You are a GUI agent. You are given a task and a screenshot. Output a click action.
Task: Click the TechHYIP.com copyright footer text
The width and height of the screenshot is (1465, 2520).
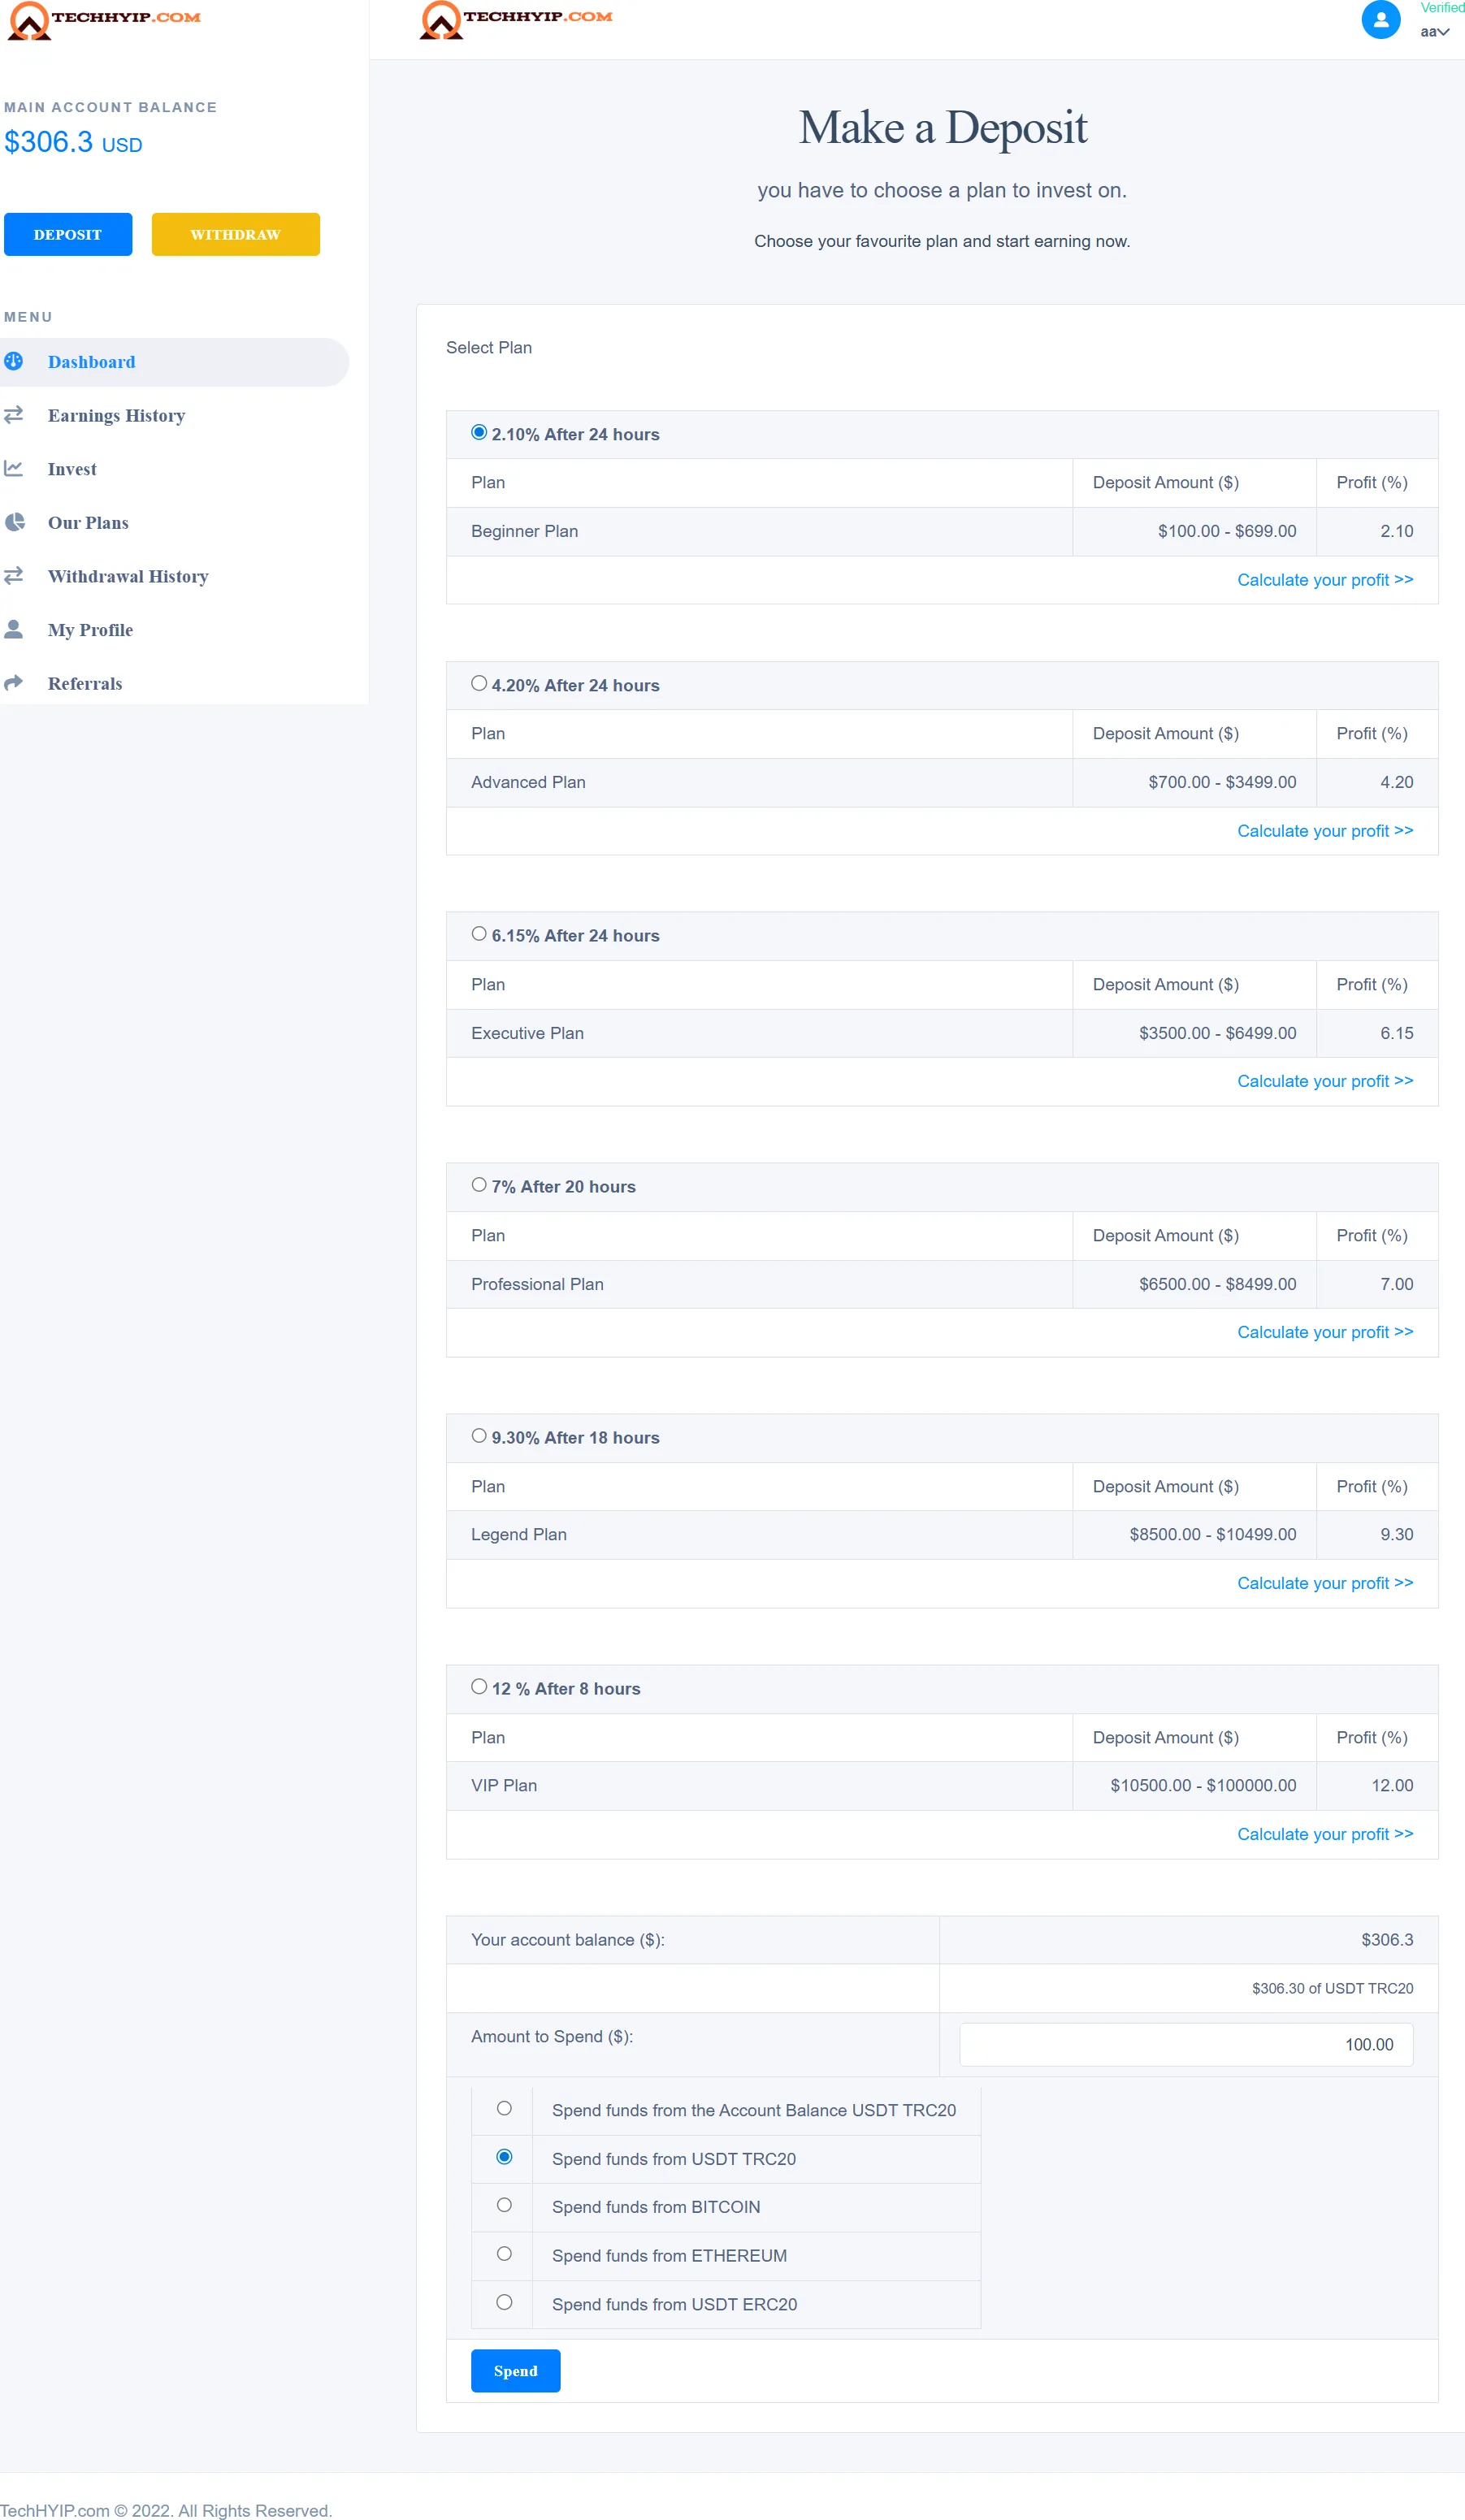tap(166, 2510)
